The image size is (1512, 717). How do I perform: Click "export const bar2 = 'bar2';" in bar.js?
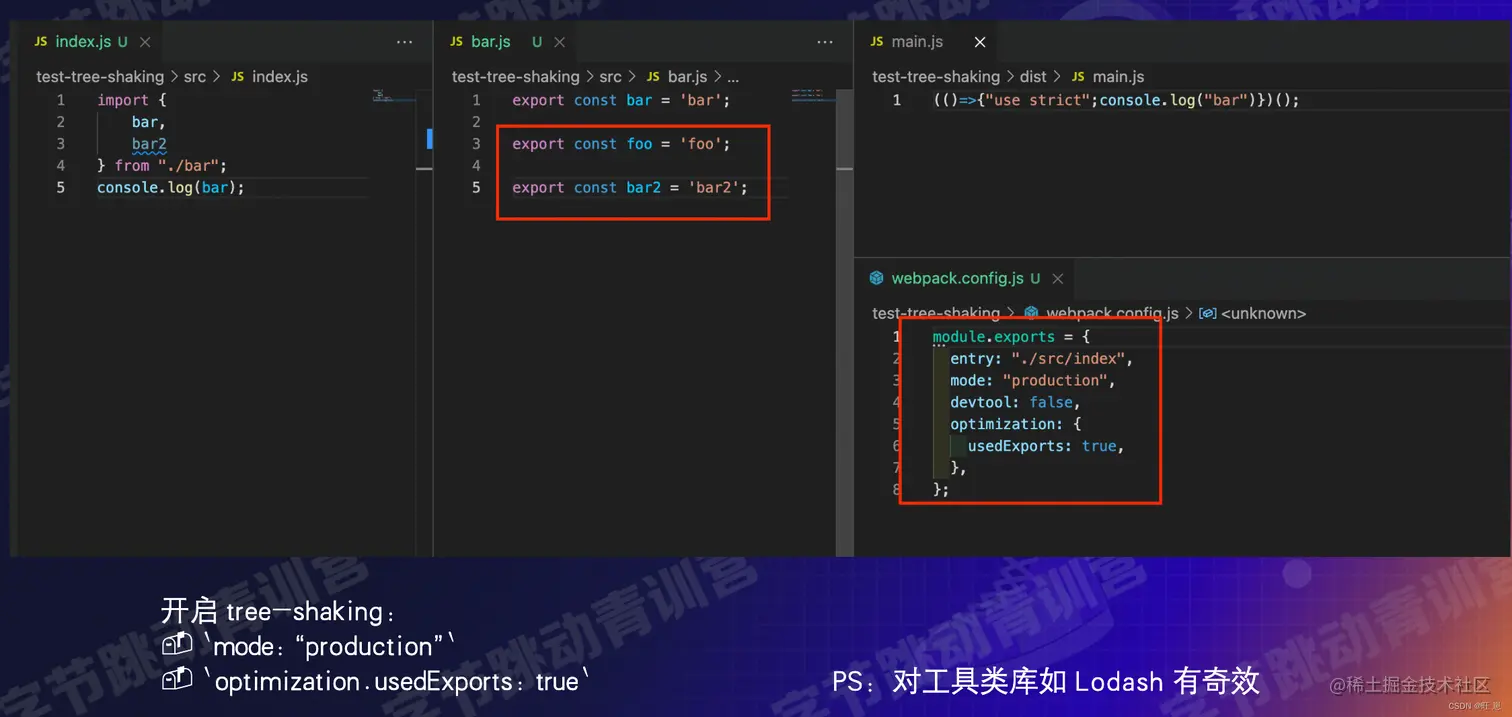(630, 188)
